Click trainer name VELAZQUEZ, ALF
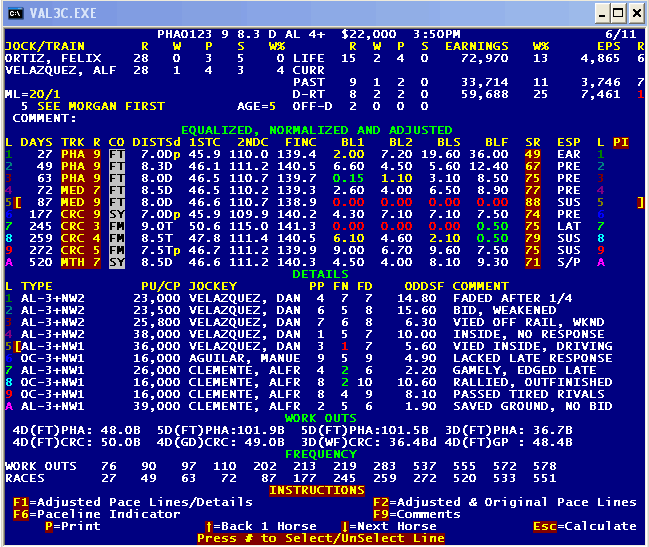 click(x=60, y=70)
